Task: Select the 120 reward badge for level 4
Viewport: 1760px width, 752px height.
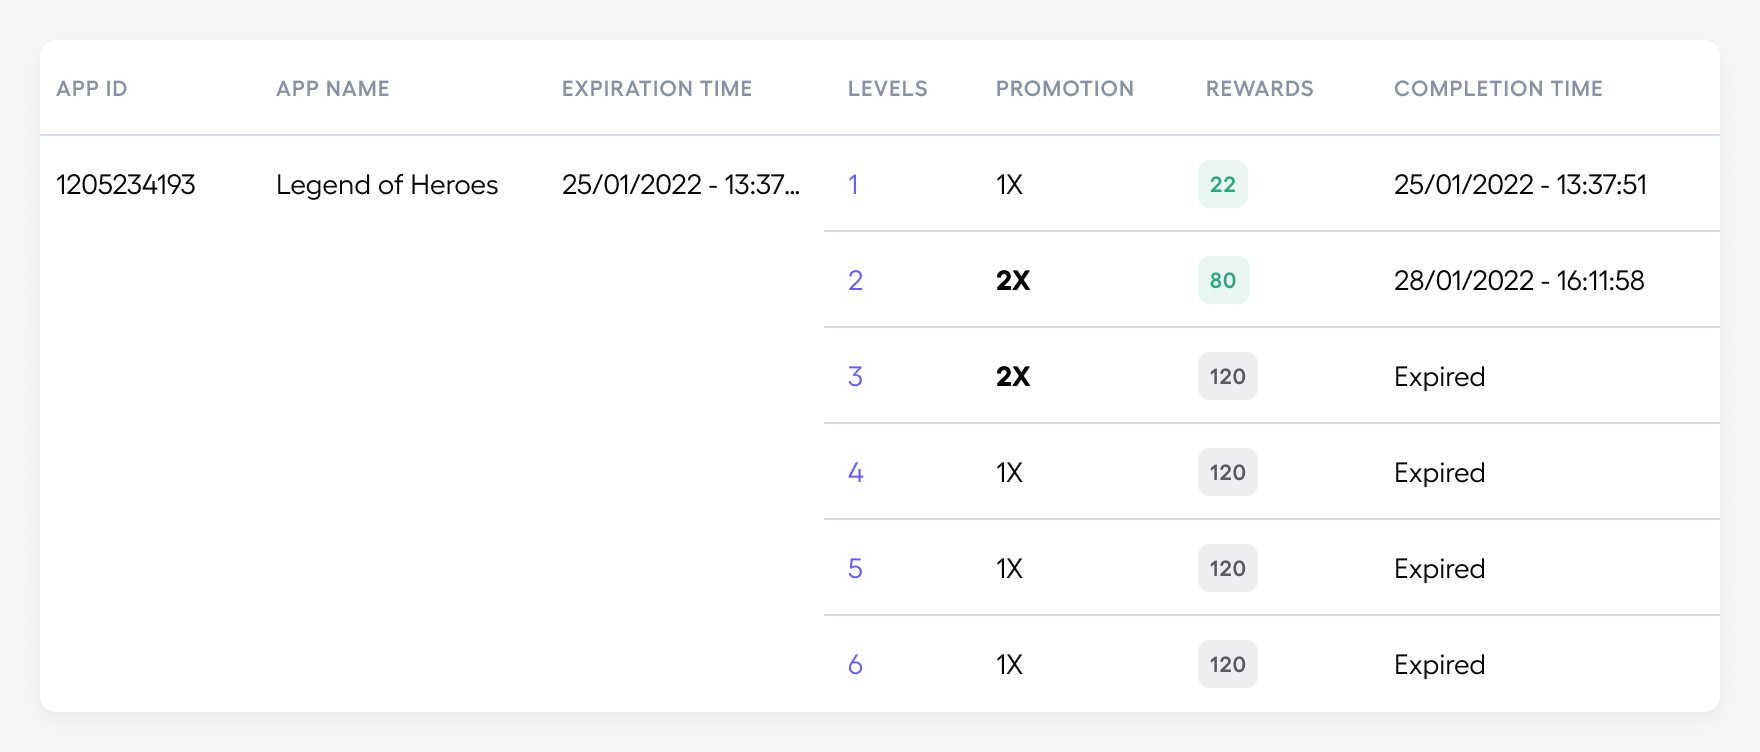Action: click(x=1228, y=472)
